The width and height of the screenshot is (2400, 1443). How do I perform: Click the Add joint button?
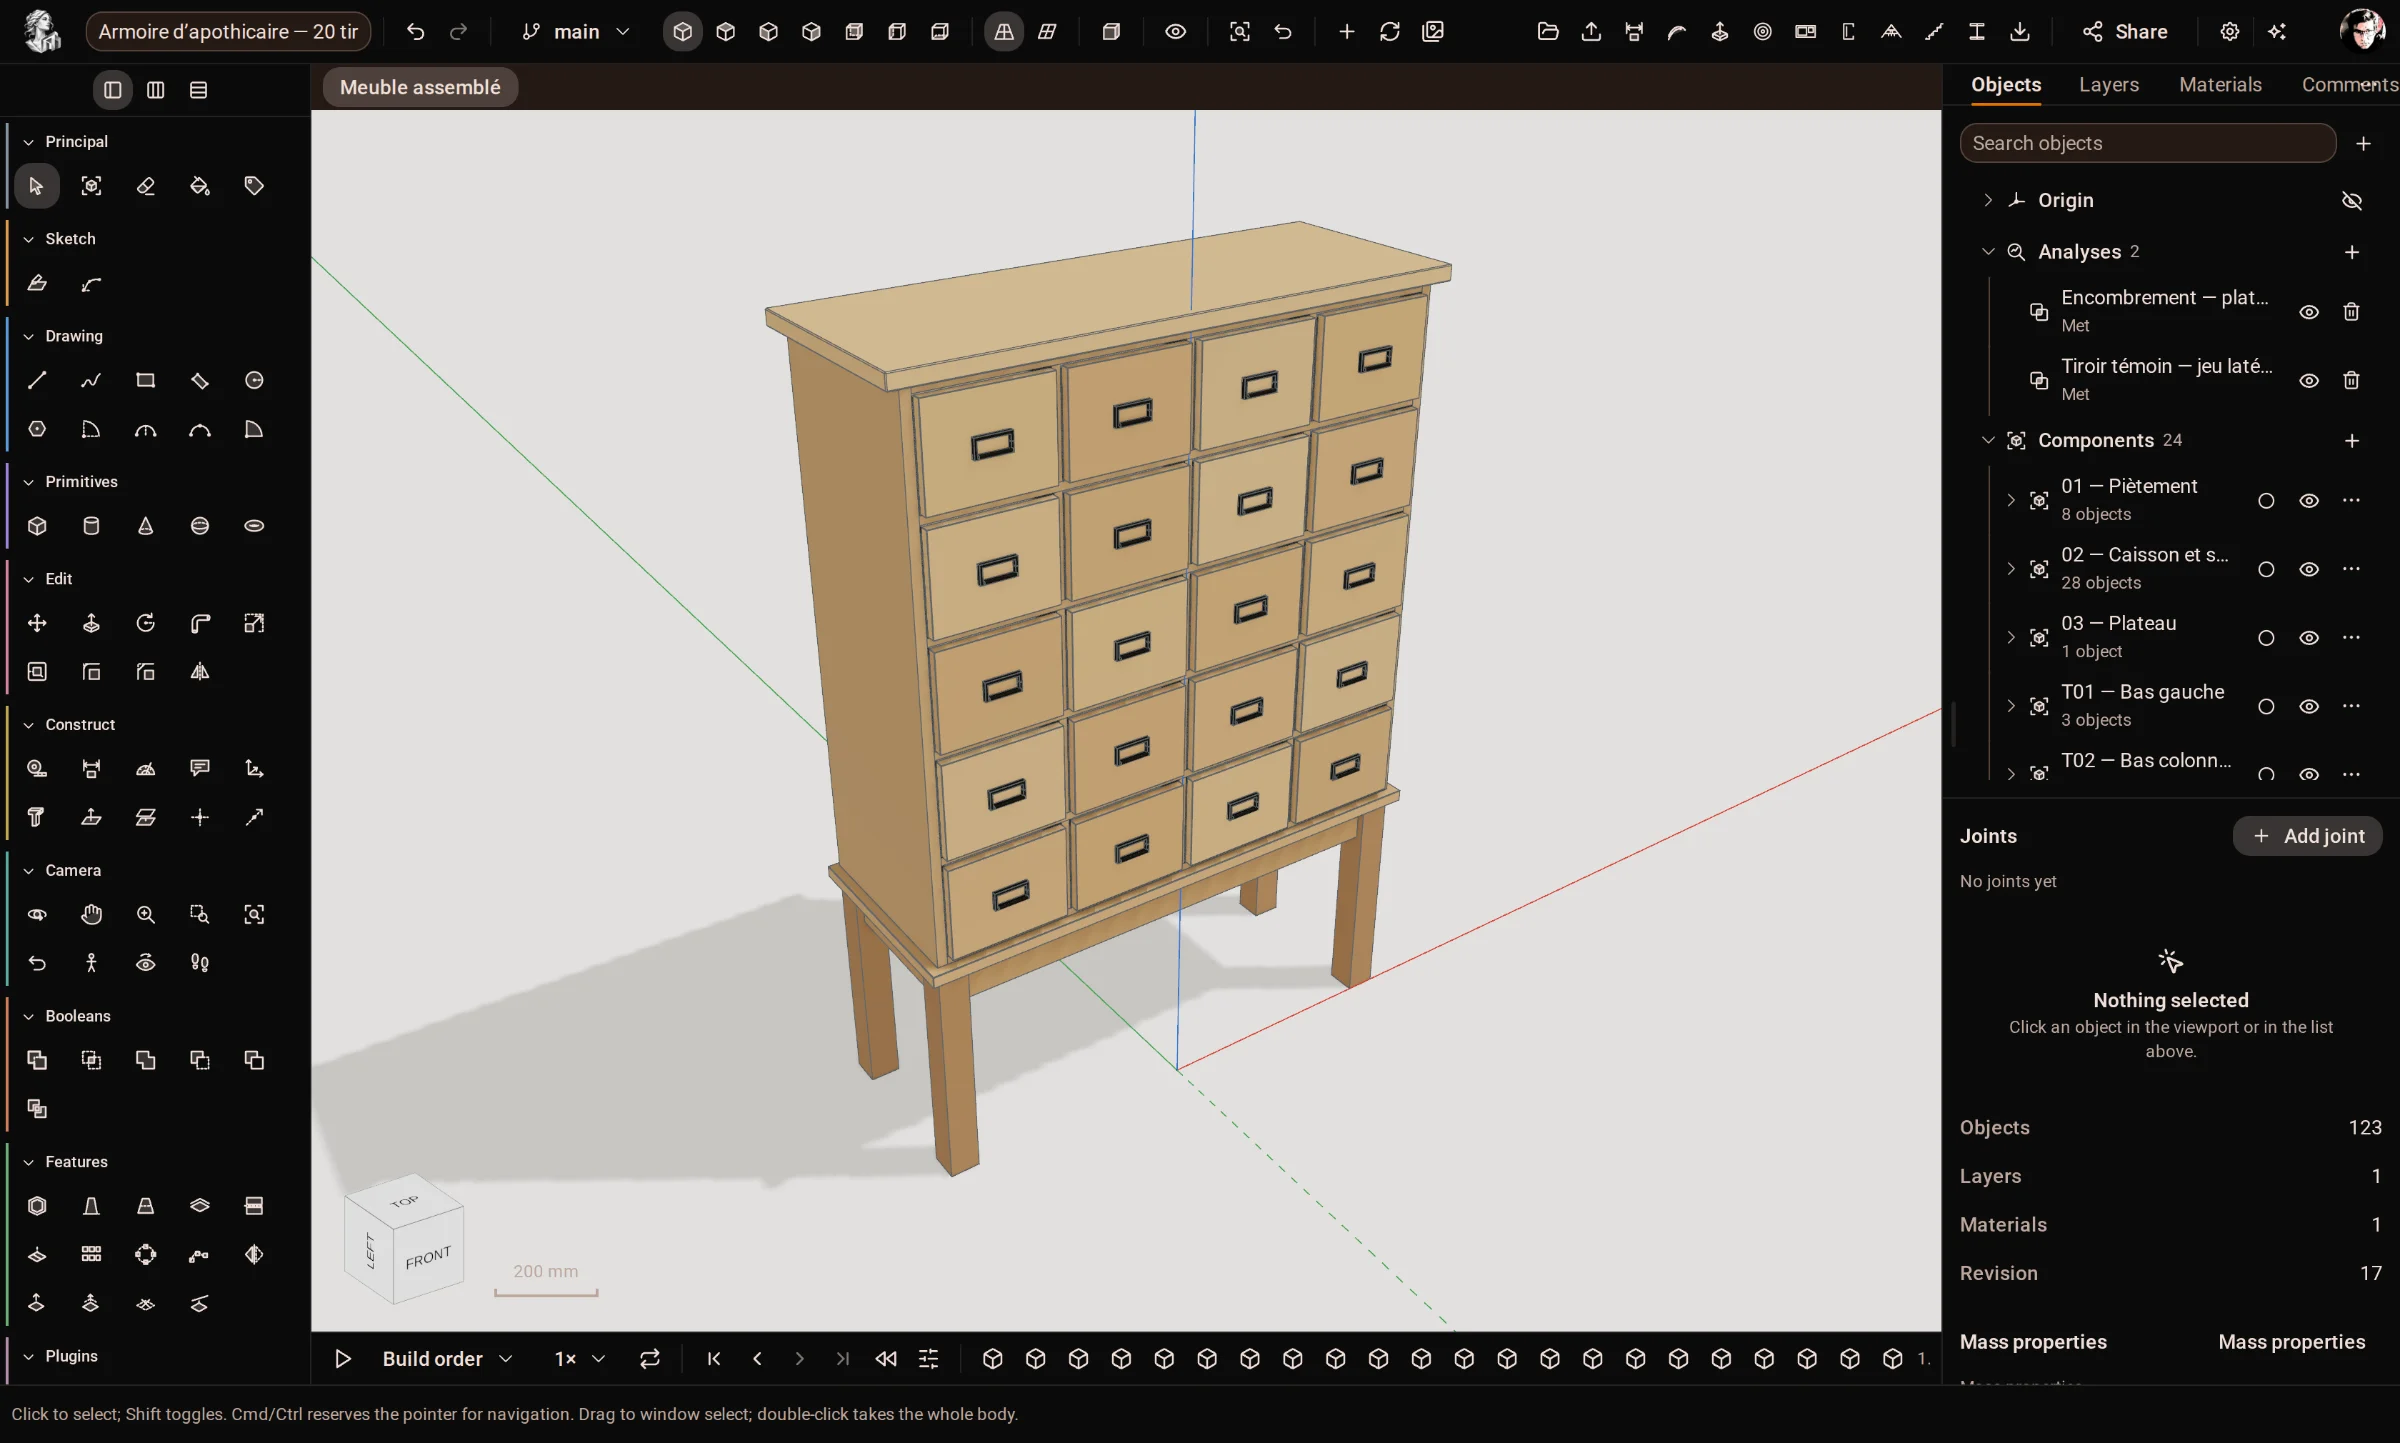(x=2307, y=836)
